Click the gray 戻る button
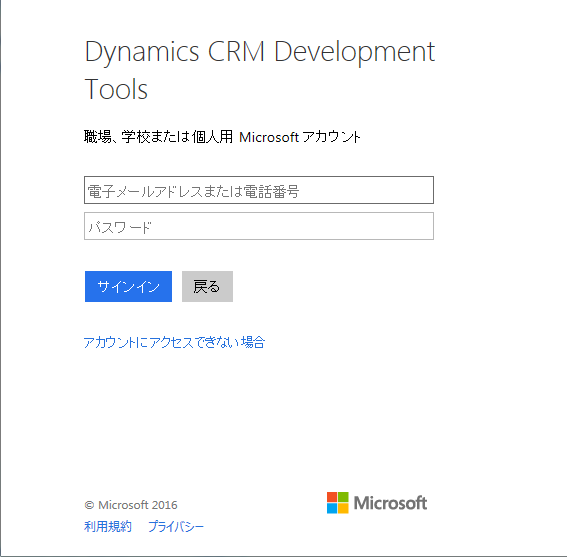The image size is (567, 557). [x=207, y=286]
